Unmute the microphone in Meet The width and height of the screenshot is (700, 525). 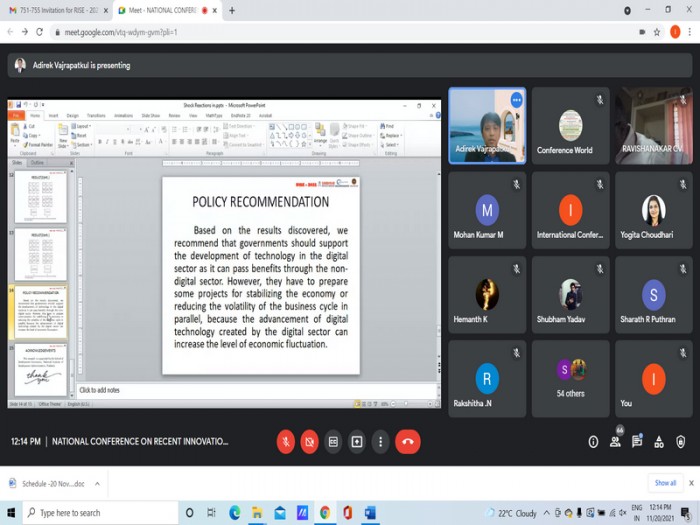[x=286, y=441]
